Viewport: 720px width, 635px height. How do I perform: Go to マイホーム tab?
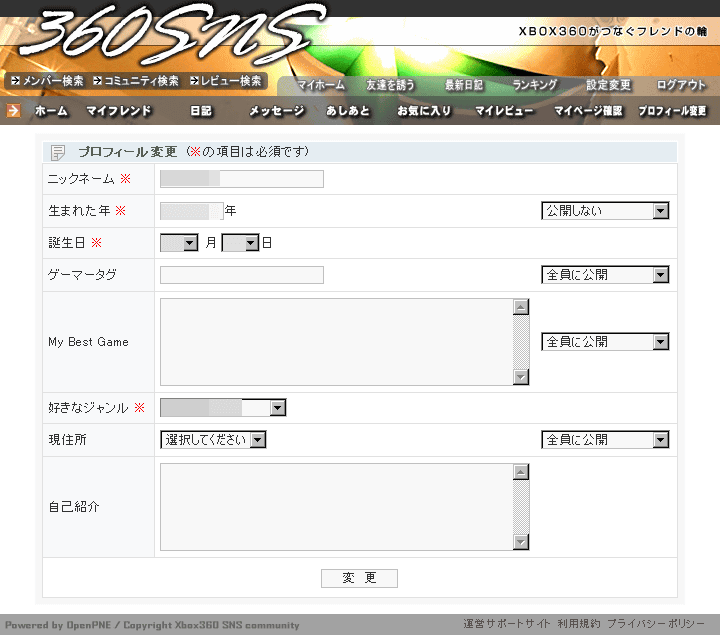tap(320, 86)
